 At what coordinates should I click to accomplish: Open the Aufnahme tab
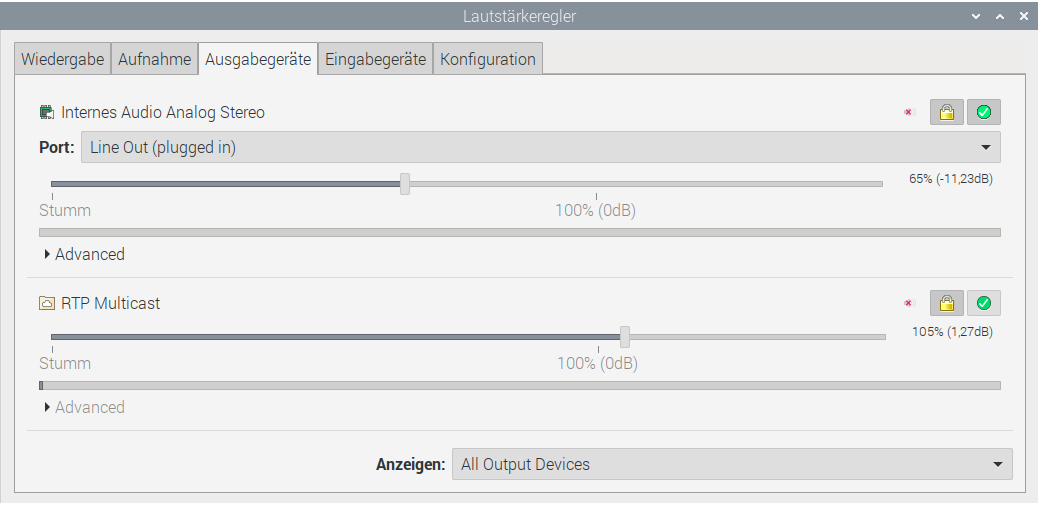pyautogui.click(x=154, y=59)
